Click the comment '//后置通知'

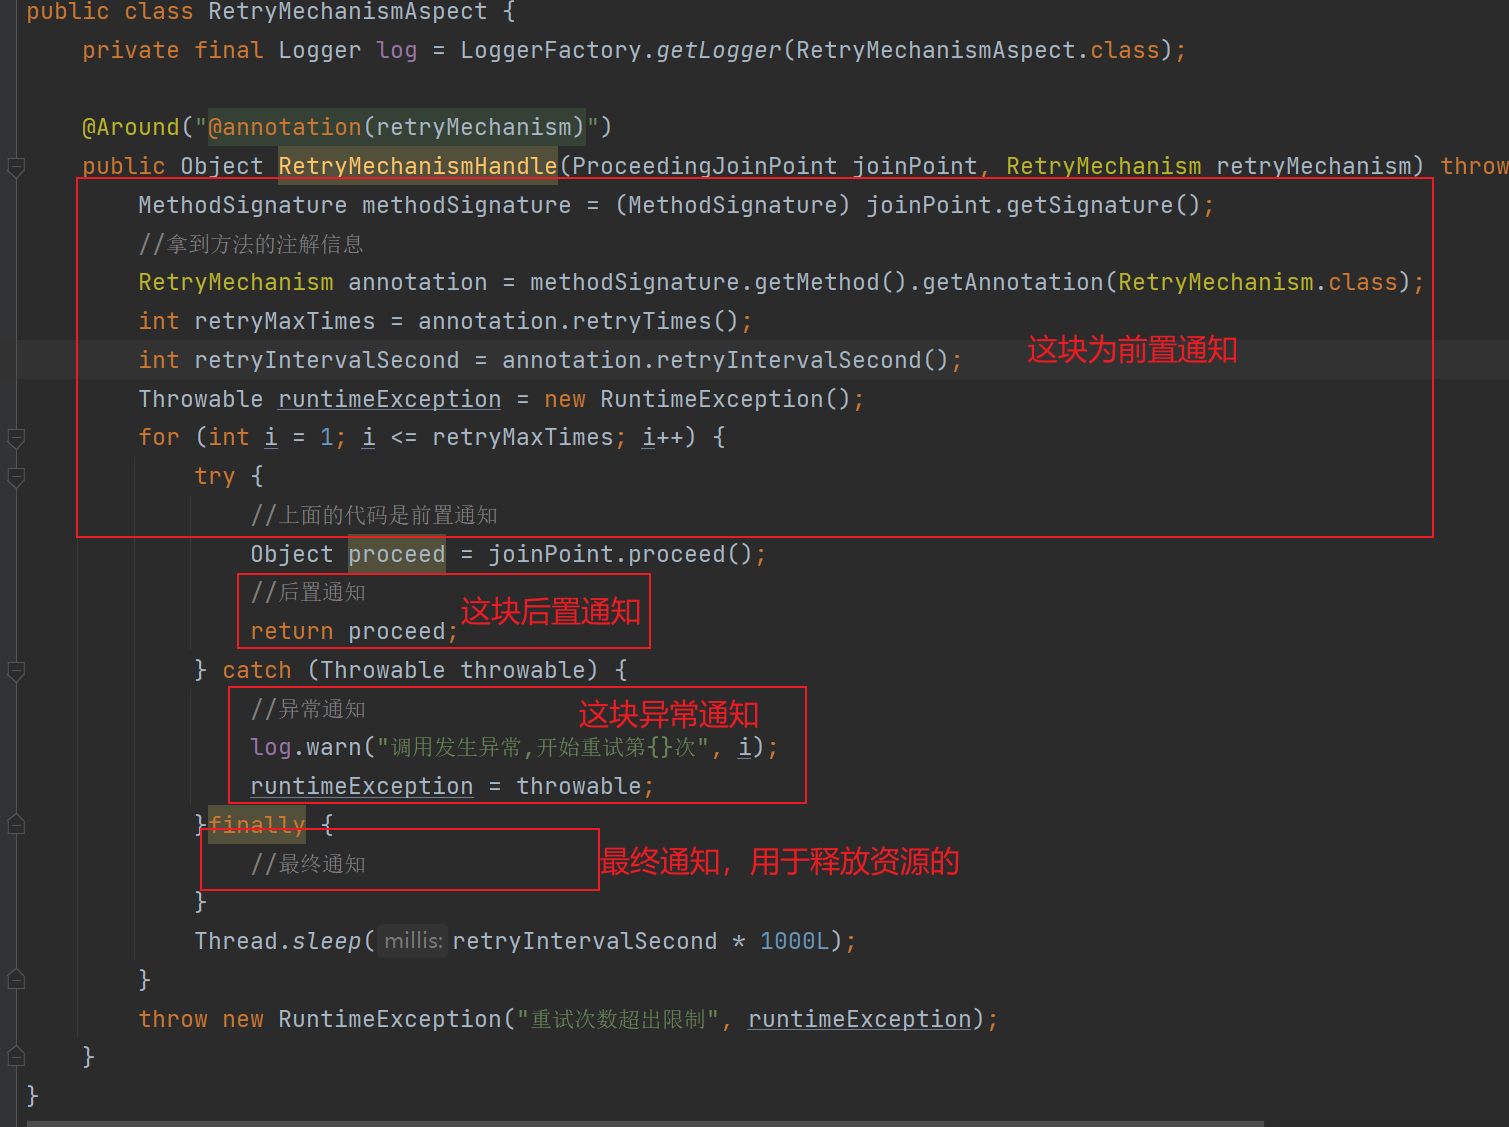click(x=308, y=592)
